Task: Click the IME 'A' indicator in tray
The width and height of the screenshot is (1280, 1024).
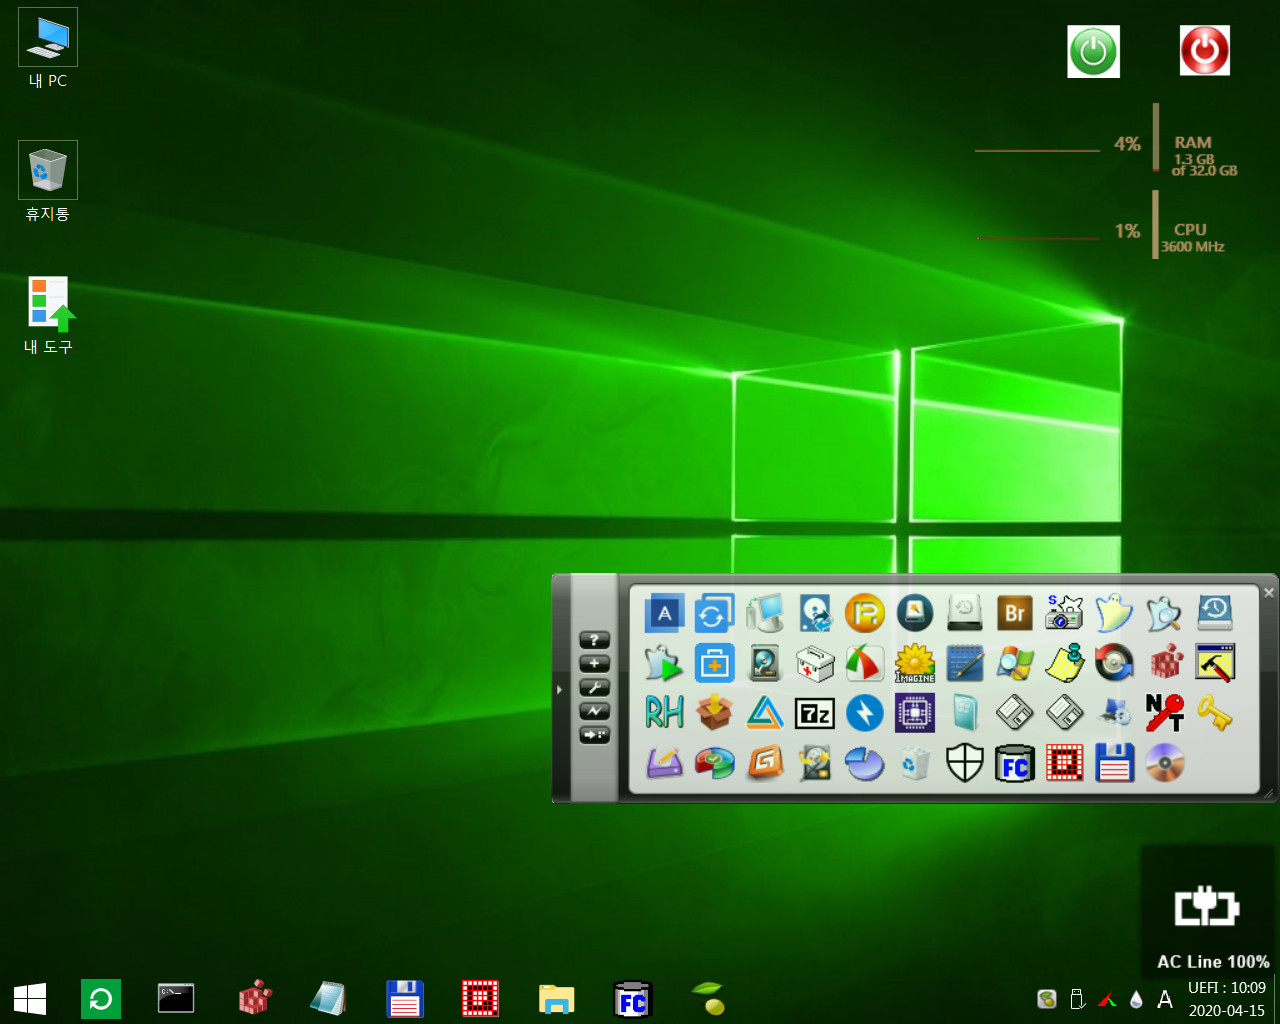Action: click(x=1165, y=999)
